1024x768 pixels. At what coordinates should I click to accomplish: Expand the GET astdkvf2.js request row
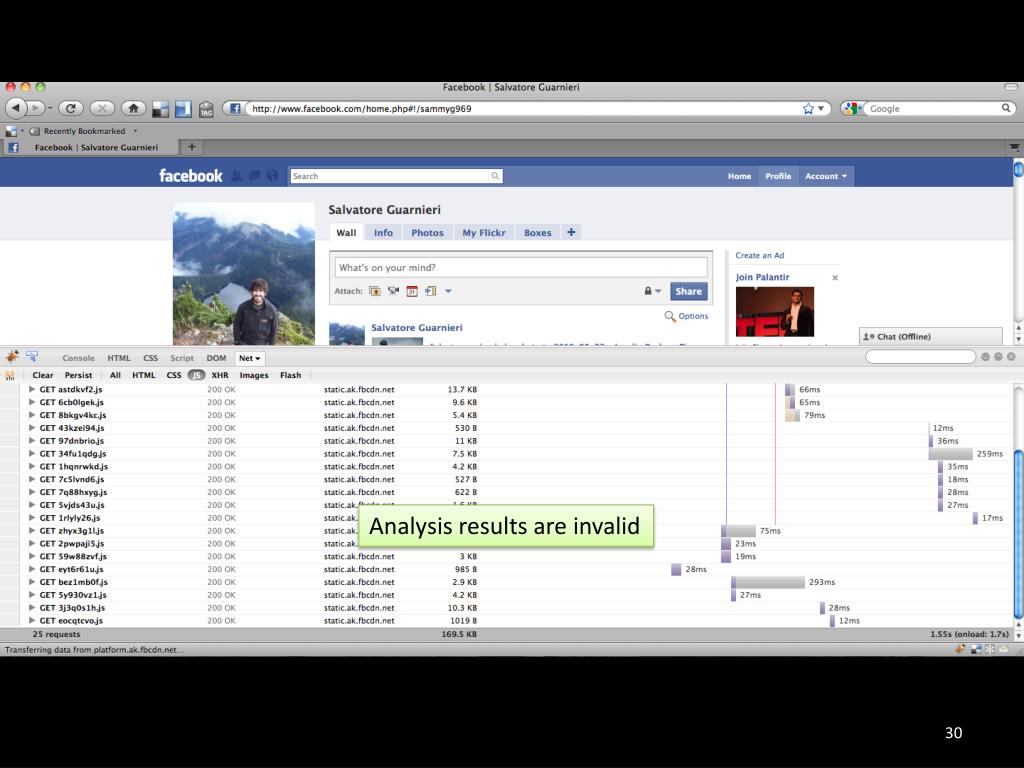(x=31, y=389)
